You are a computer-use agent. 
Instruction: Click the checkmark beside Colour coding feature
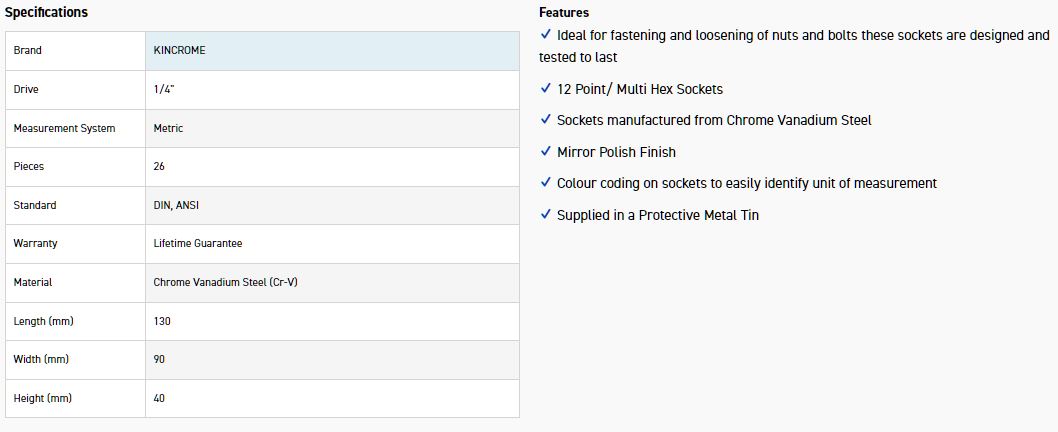click(x=545, y=182)
